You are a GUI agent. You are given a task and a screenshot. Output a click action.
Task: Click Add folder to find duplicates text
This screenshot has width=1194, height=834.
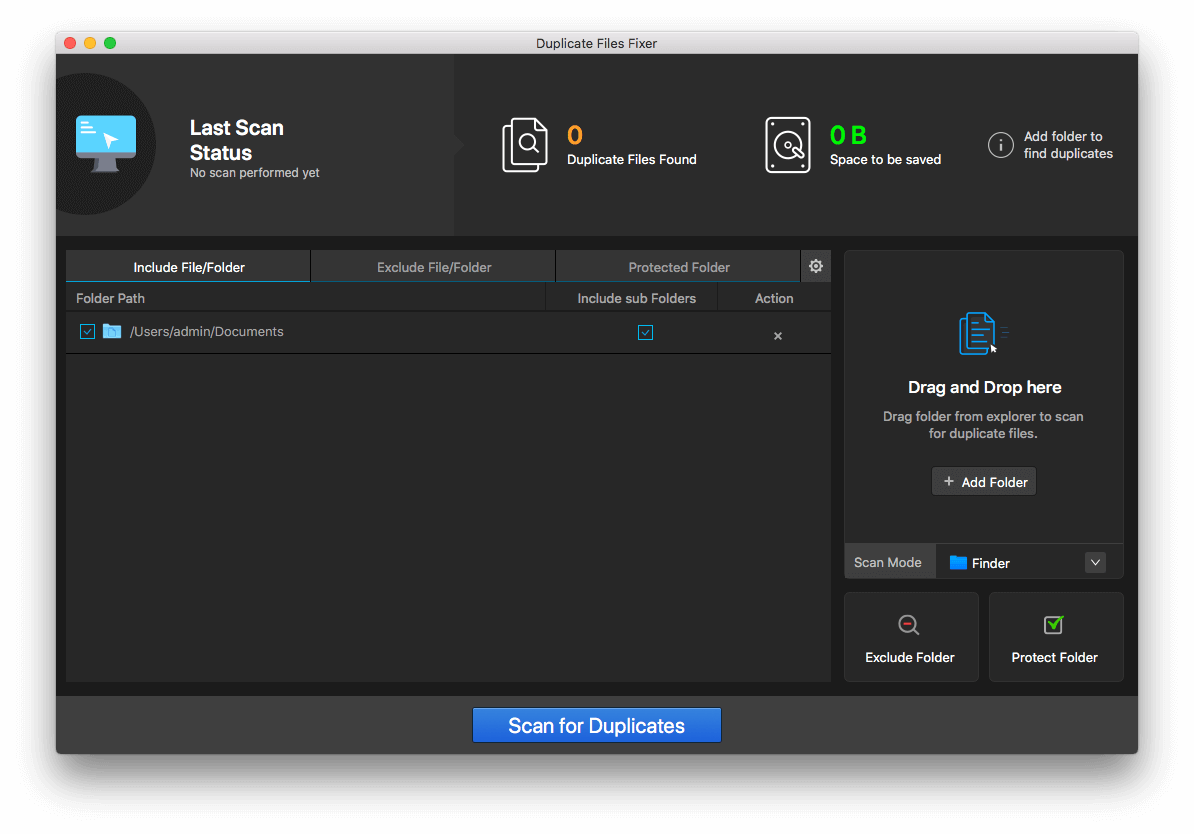point(1068,145)
